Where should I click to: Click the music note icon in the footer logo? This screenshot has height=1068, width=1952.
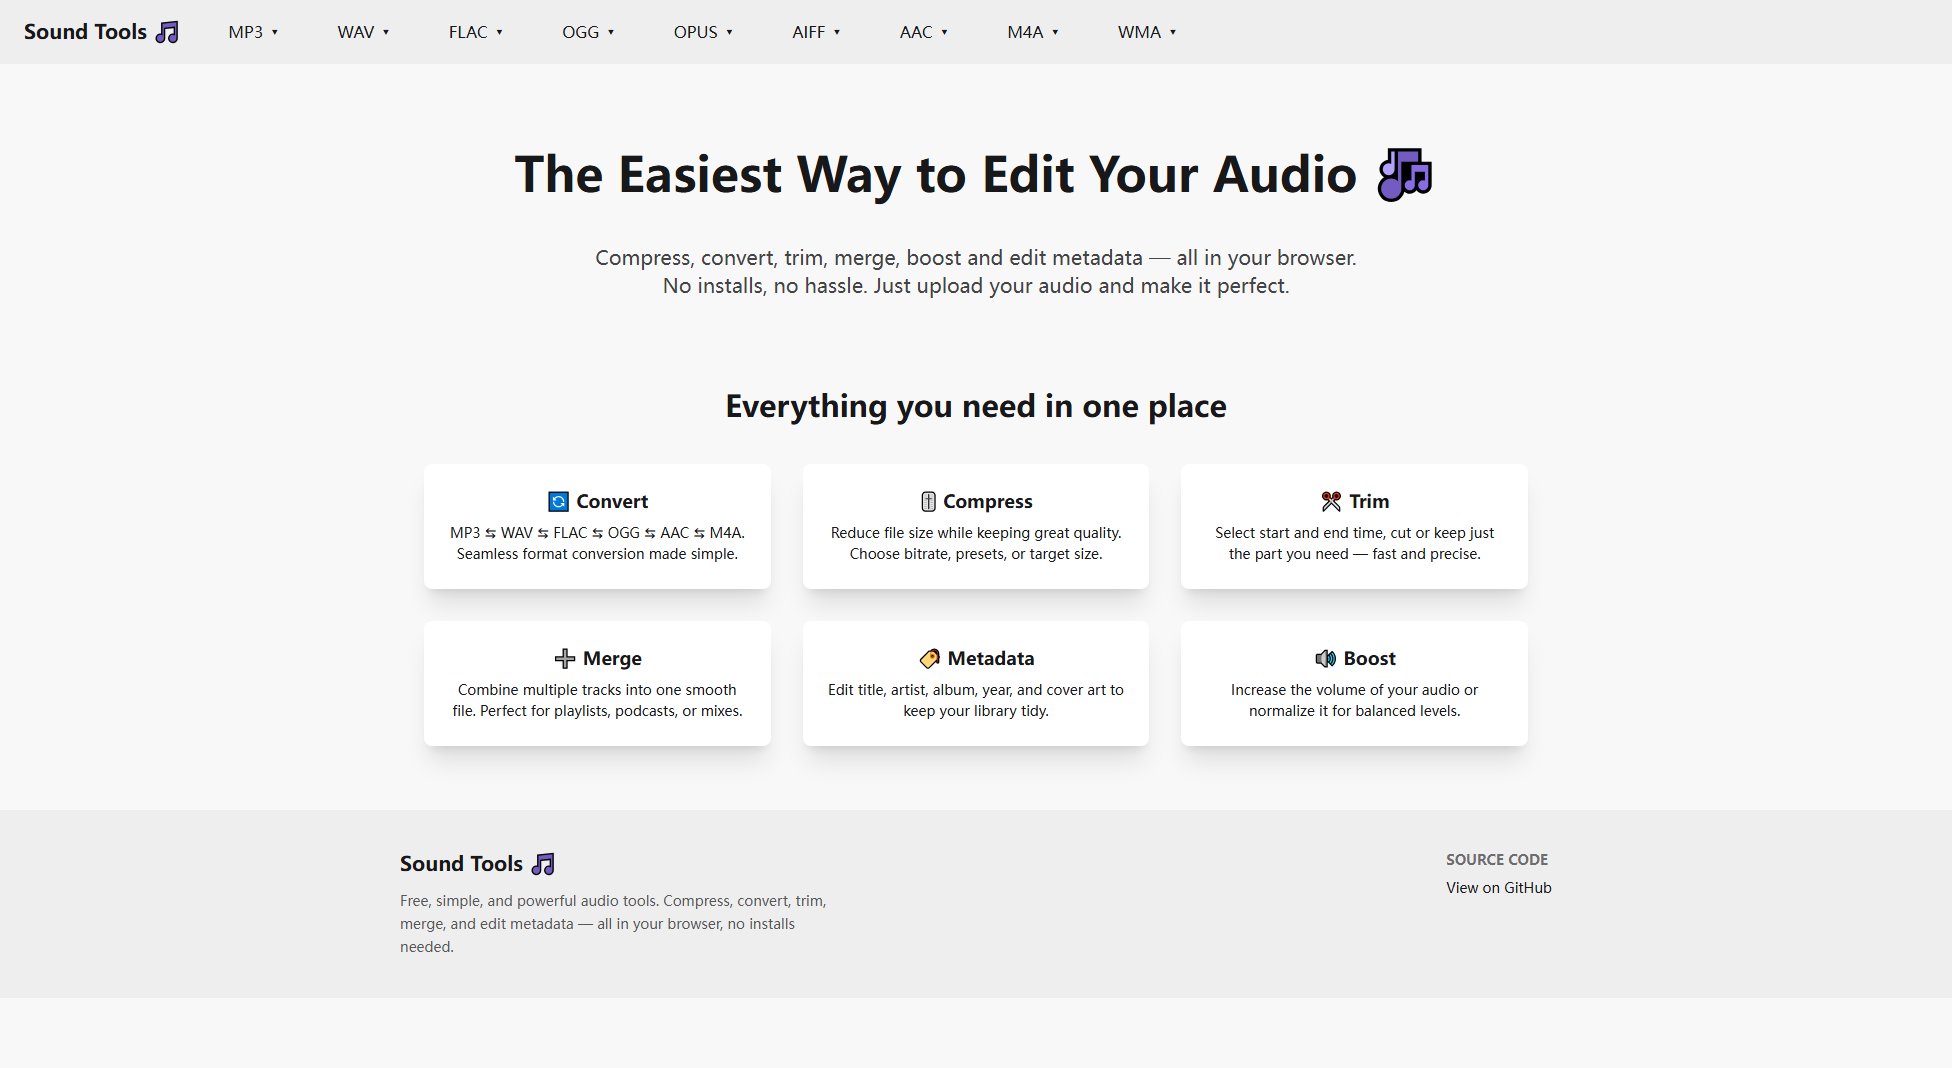[543, 864]
